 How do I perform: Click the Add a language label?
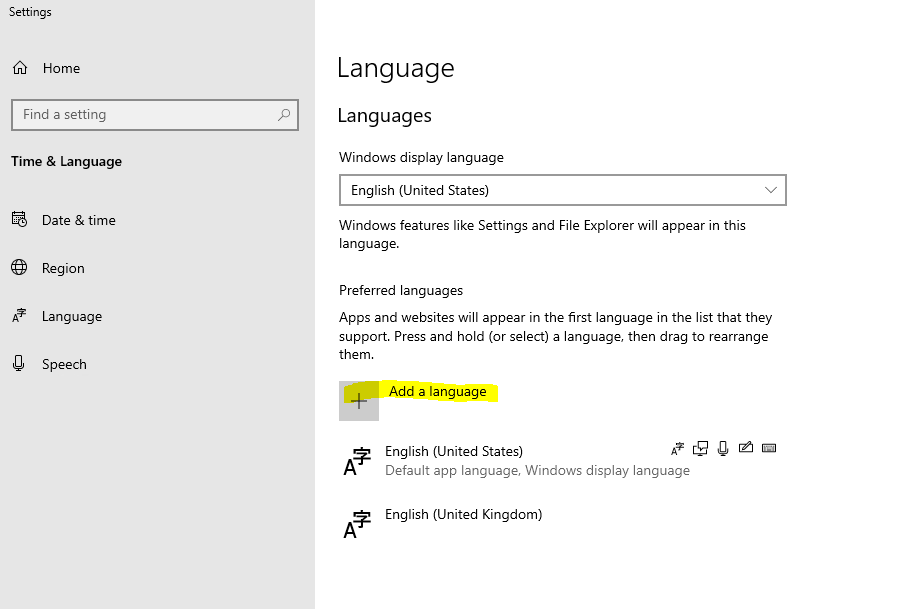click(x=437, y=391)
